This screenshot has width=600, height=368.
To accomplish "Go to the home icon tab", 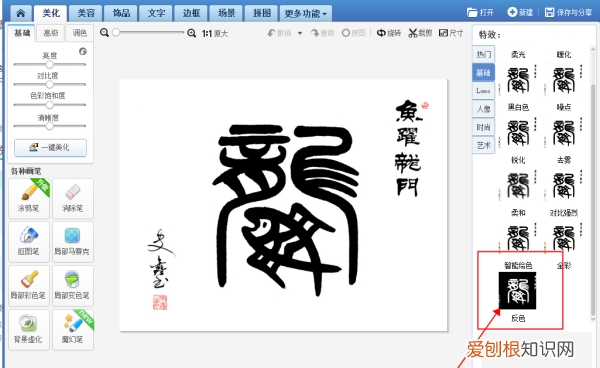I will coord(21,13).
